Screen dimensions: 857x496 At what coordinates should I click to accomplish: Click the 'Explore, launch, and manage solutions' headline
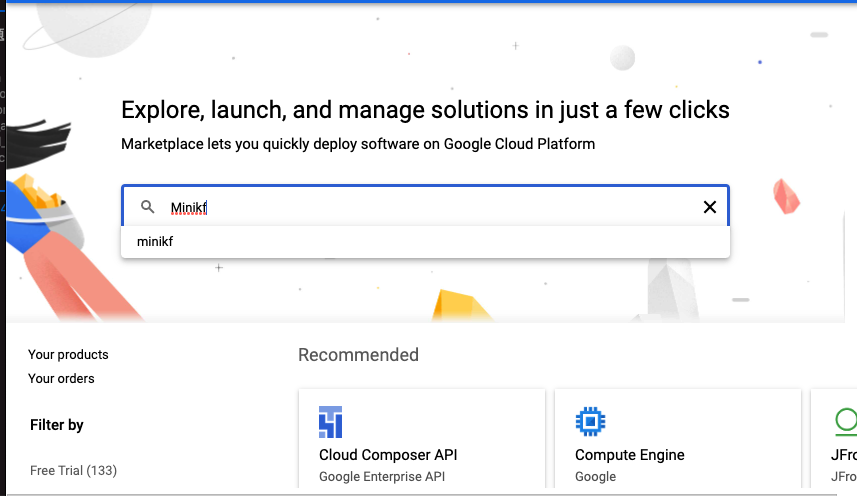pyautogui.click(x=425, y=109)
